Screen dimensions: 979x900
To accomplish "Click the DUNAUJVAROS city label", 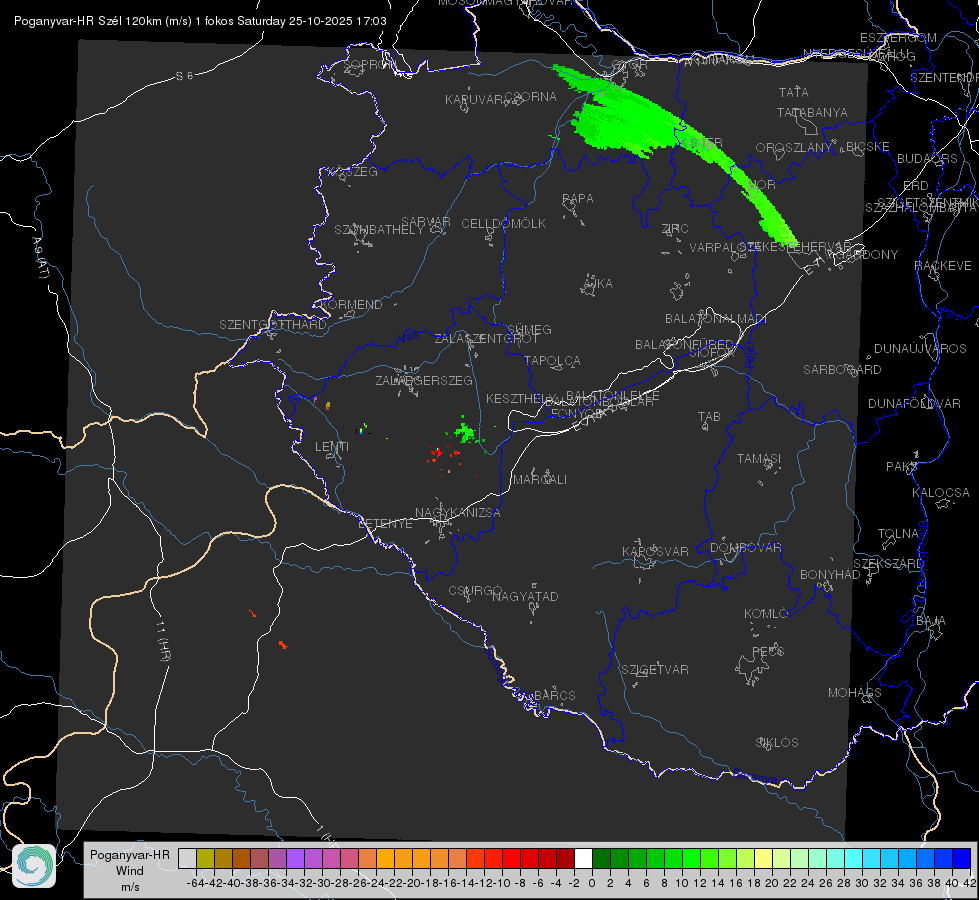I will pos(920,349).
